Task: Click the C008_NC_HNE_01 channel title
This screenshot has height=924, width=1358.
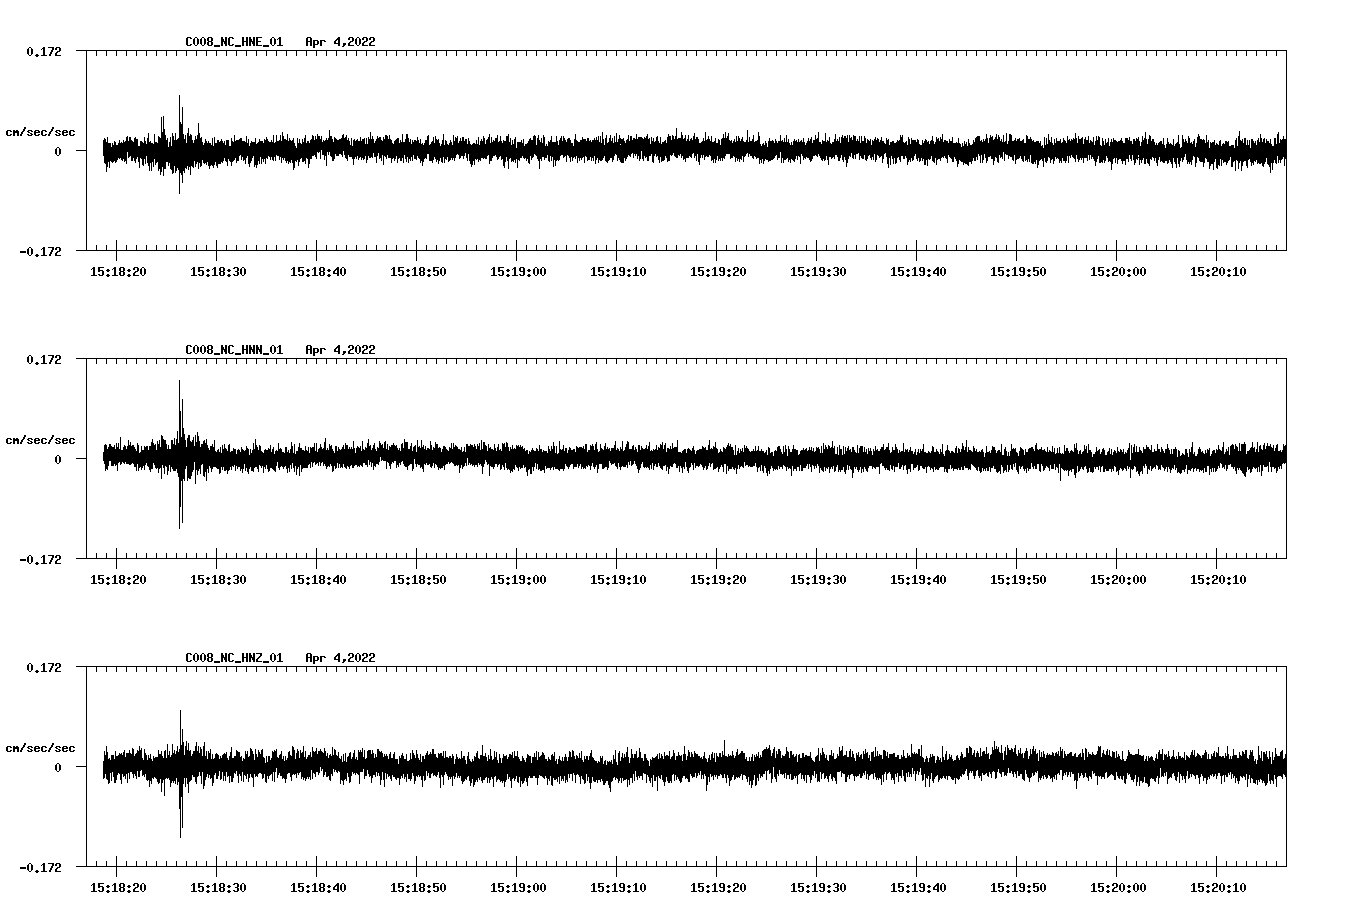Action: click(x=234, y=42)
